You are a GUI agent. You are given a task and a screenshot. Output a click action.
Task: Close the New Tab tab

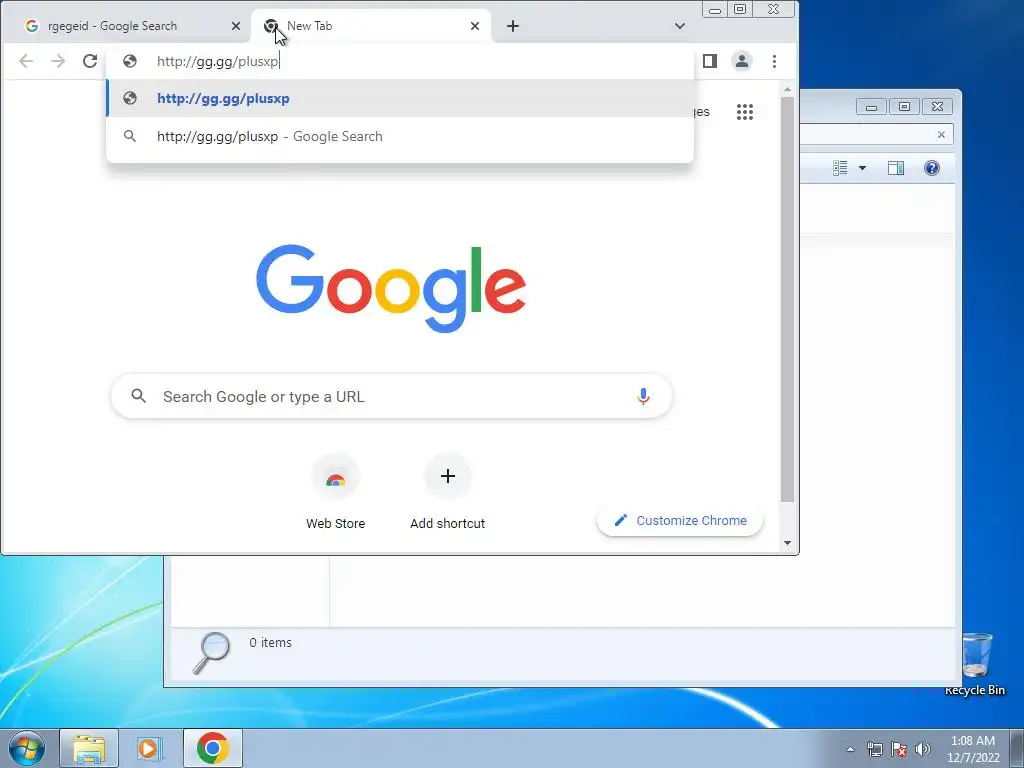(475, 26)
